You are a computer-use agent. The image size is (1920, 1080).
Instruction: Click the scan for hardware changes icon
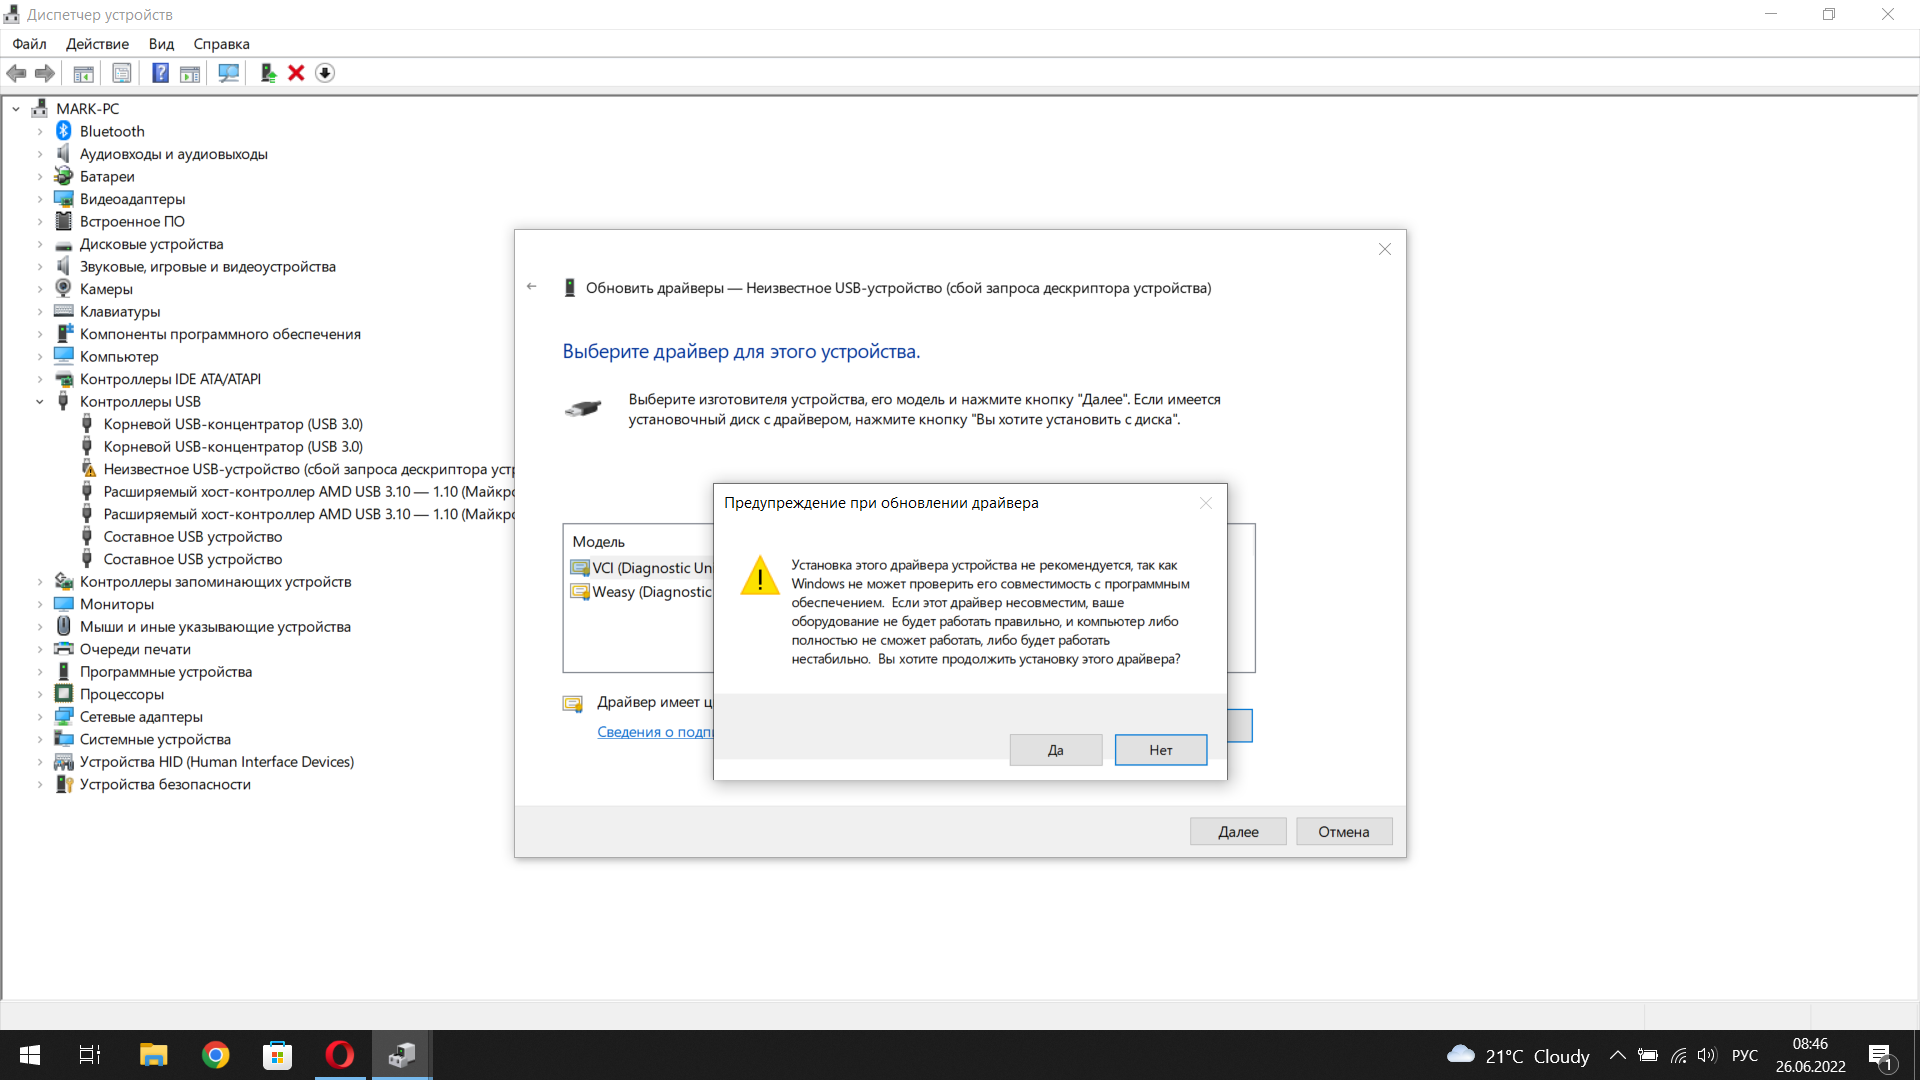[228, 73]
